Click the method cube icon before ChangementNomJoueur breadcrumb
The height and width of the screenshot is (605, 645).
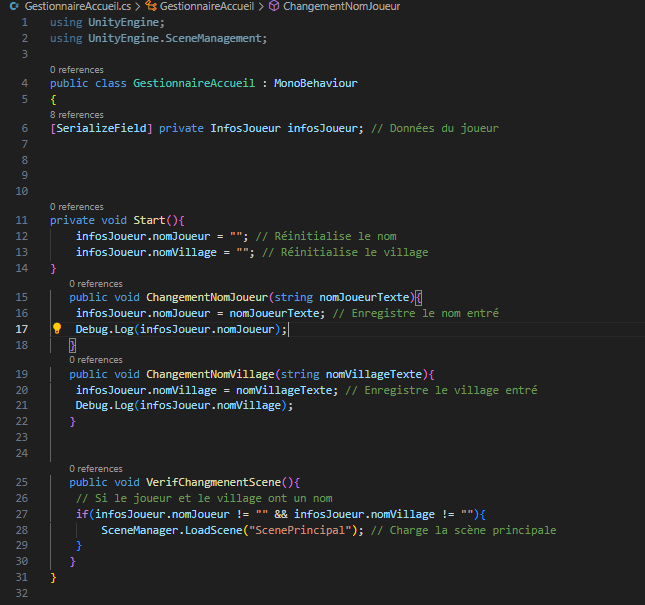[274, 6]
